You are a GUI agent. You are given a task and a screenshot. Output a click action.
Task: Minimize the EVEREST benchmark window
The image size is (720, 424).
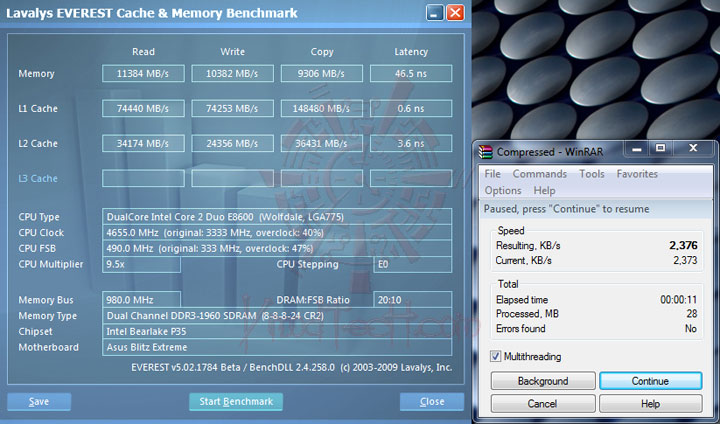[434, 12]
